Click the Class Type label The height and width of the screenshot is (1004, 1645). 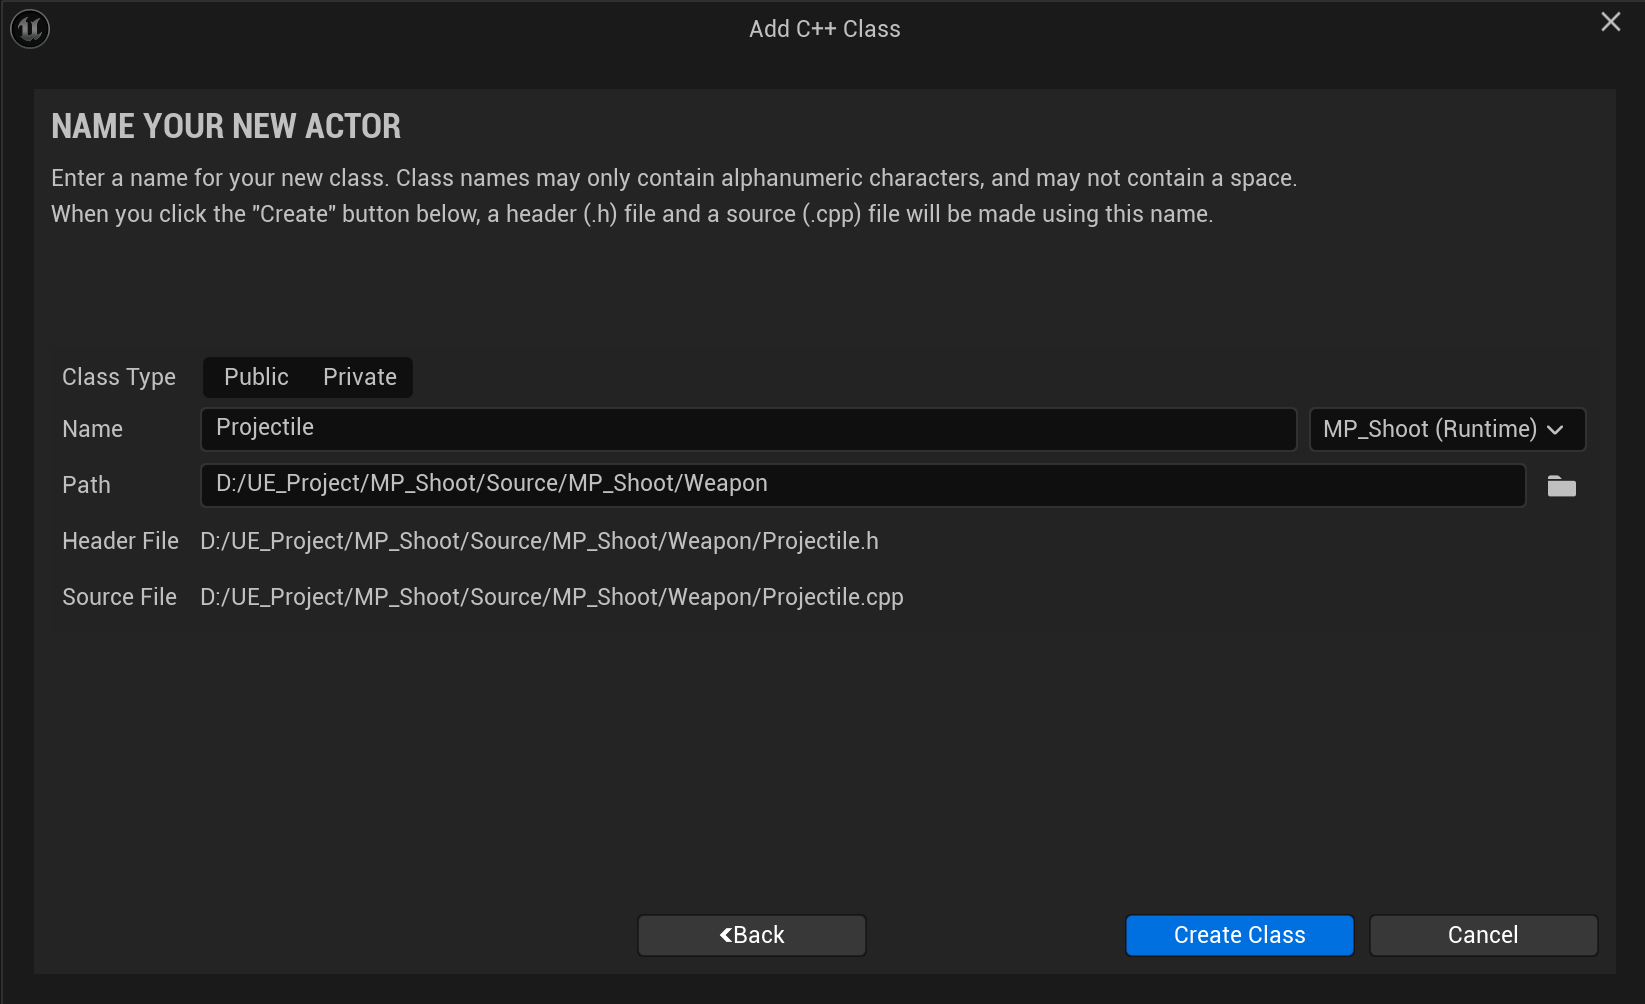click(x=119, y=377)
